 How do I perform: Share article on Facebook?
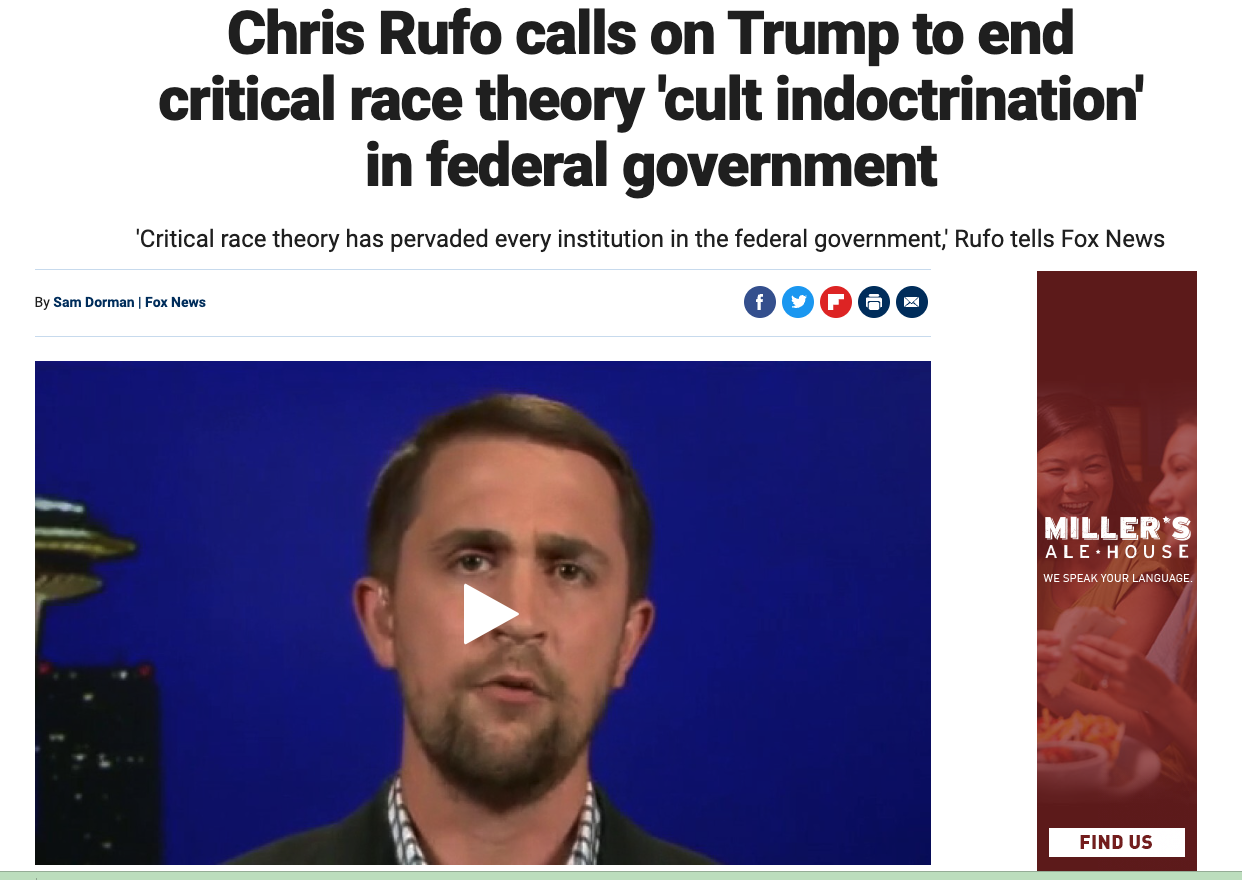pos(759,302)
